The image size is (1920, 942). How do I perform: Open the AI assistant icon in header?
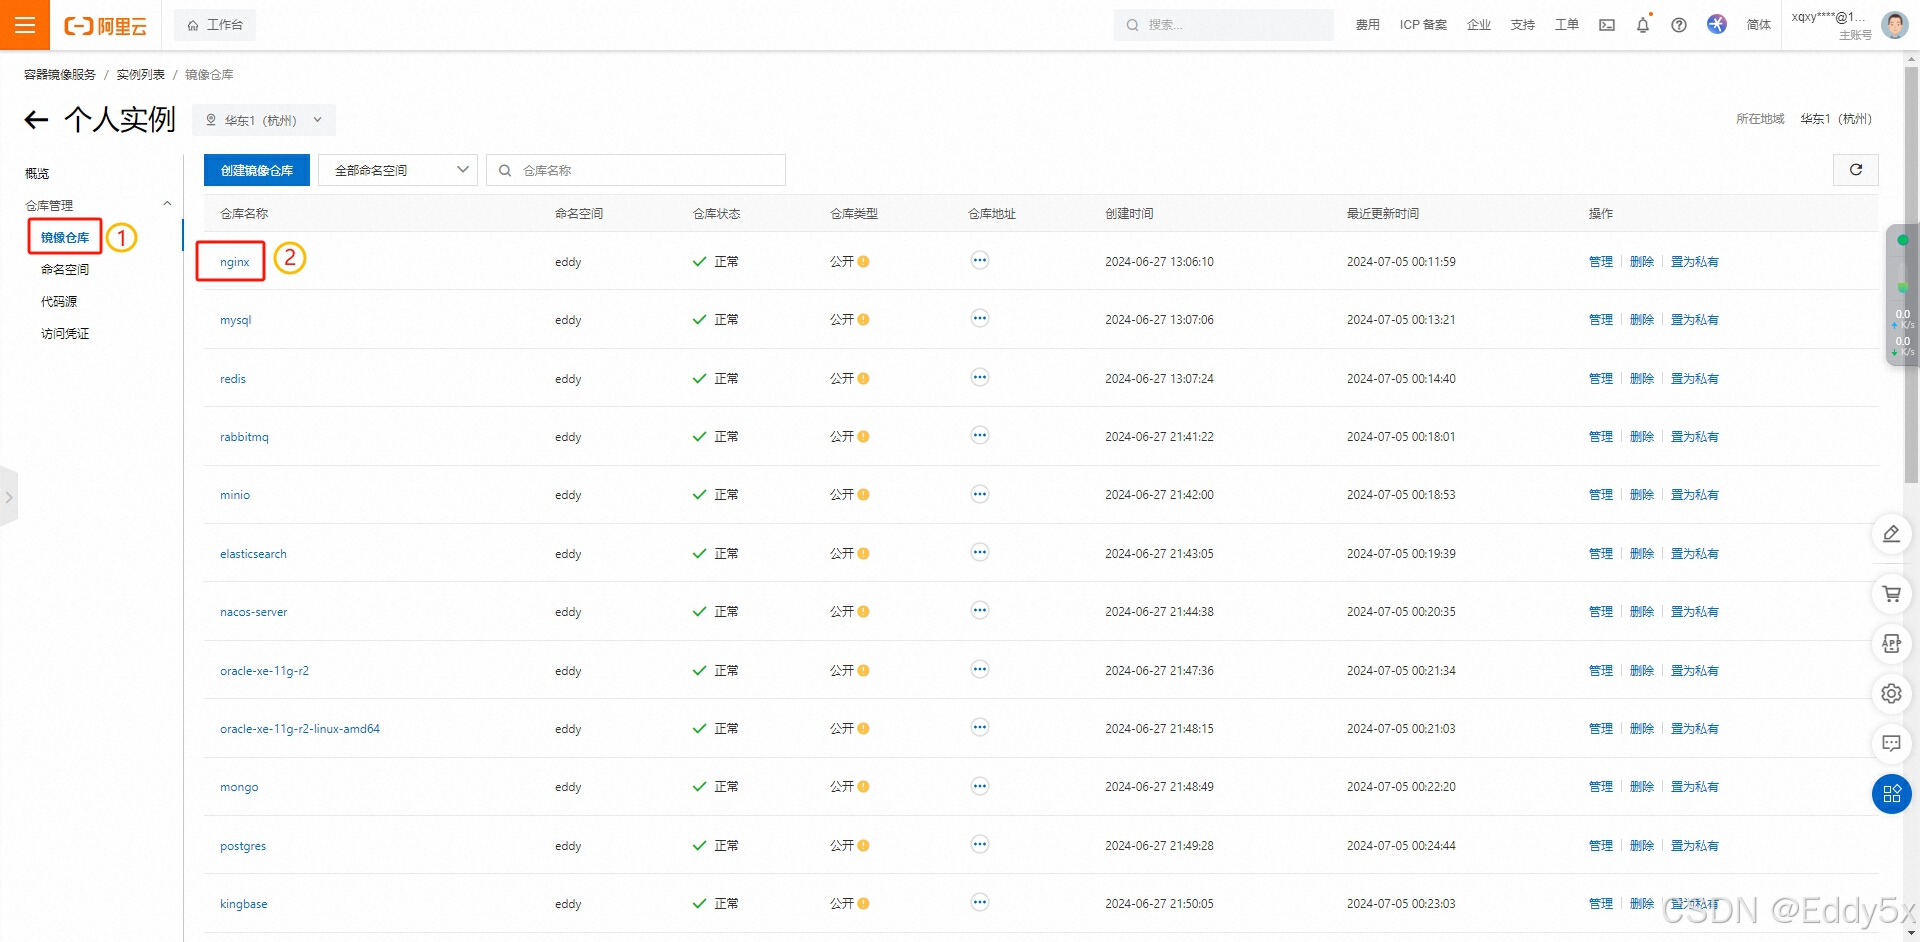click(x=1717, y=24)
